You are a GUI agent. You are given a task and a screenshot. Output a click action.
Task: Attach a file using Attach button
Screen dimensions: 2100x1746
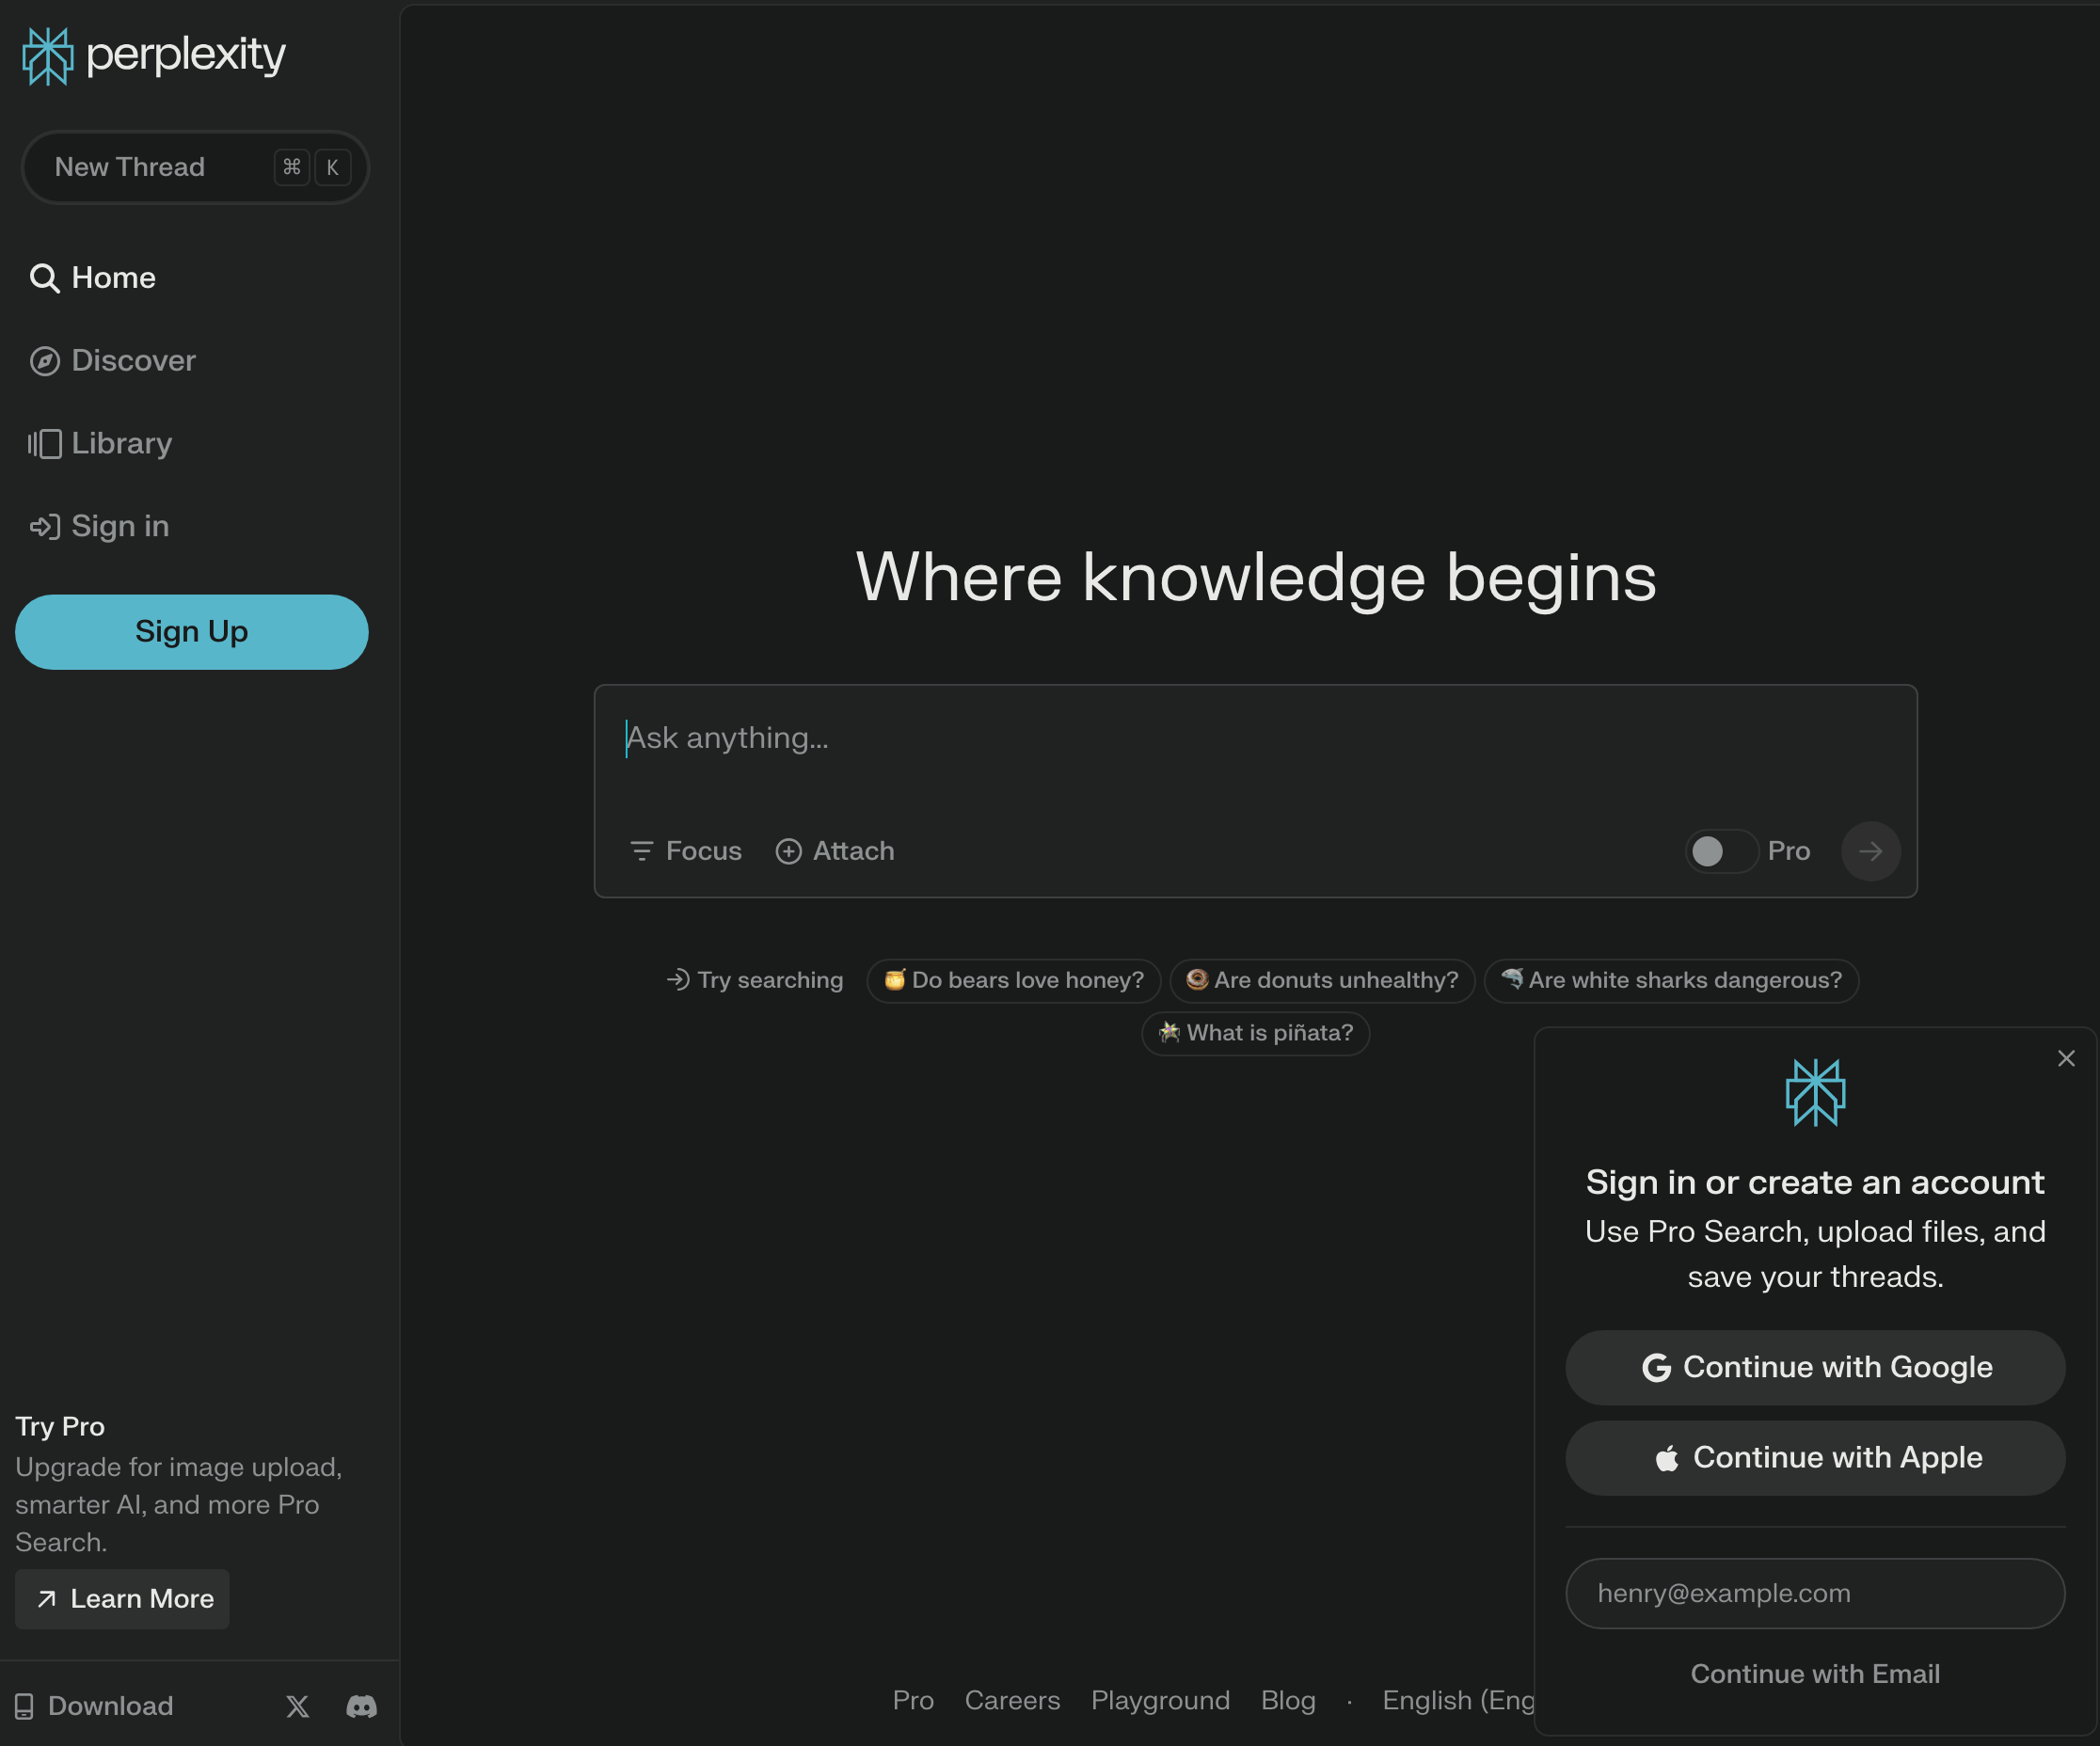pos(835,851)
